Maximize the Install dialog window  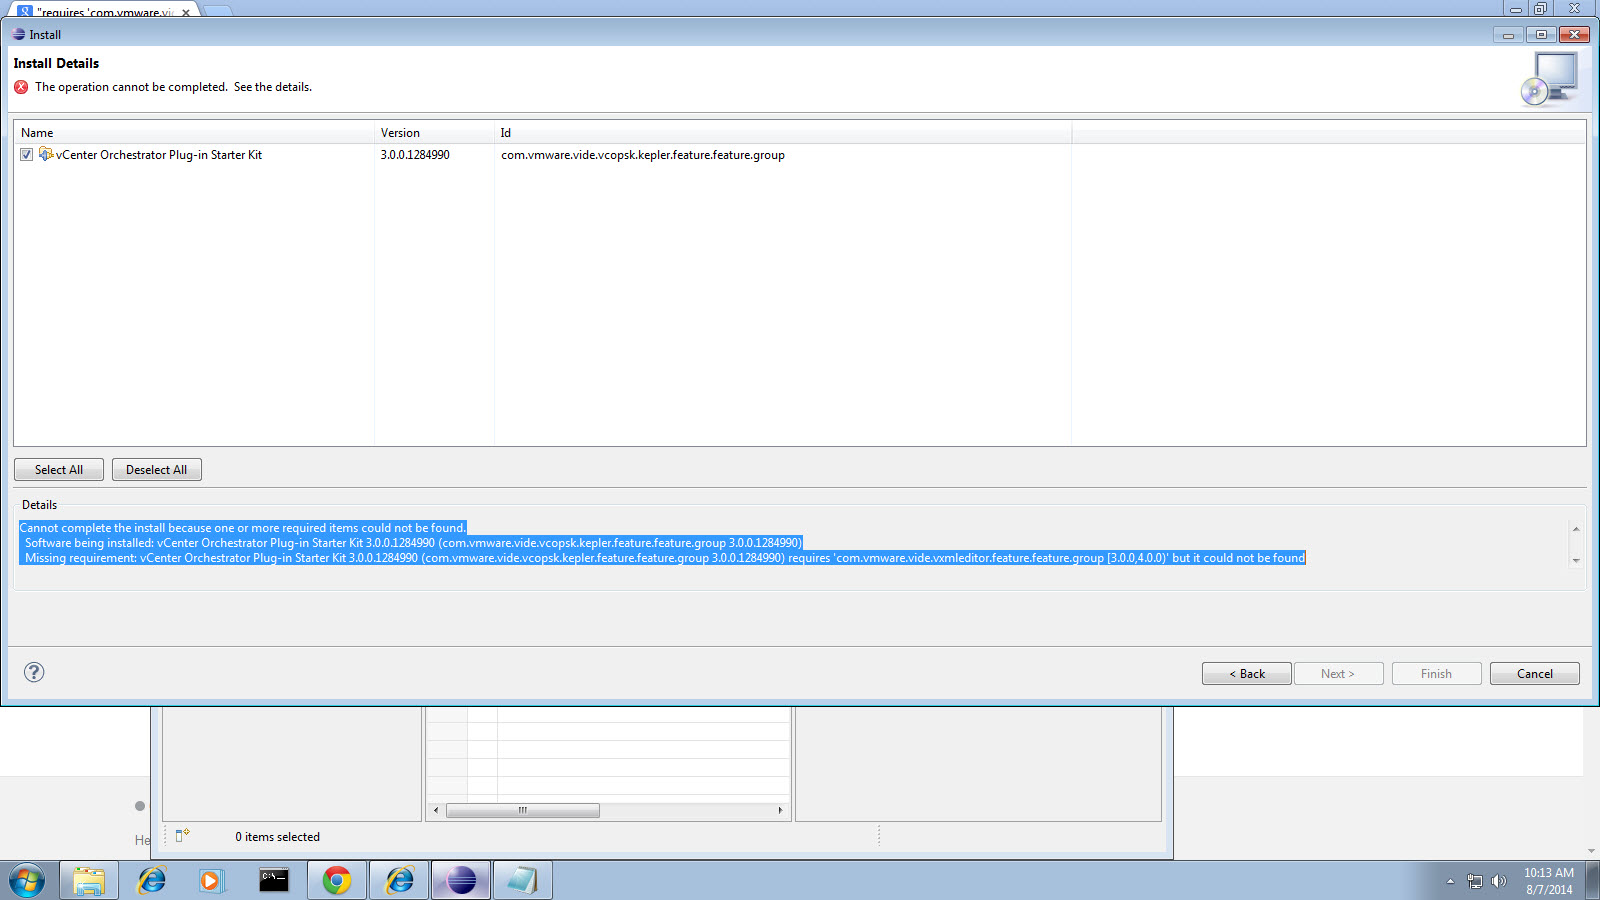1541,34
